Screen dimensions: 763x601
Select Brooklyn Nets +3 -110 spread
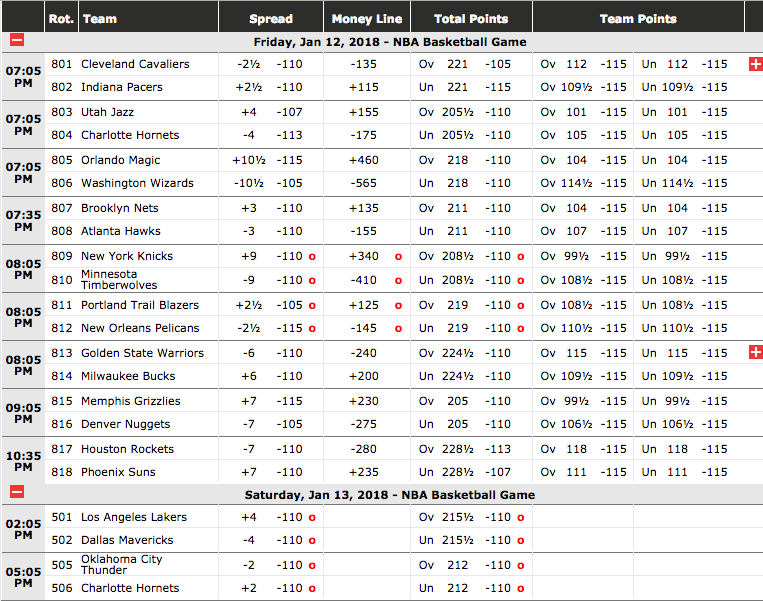click(x=272, y=208)
